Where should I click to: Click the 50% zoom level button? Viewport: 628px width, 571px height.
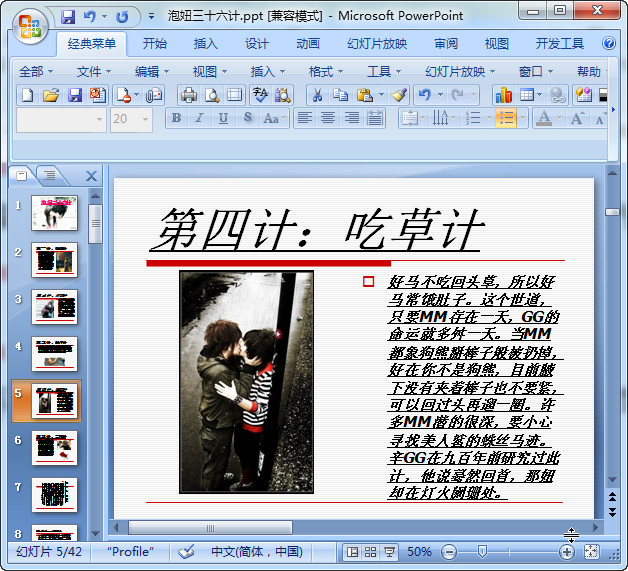coord(419,552)
